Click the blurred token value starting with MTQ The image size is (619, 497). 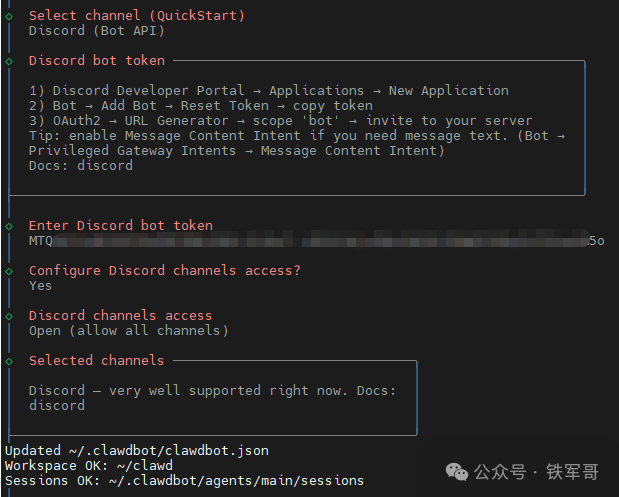[x=317, y=241]
